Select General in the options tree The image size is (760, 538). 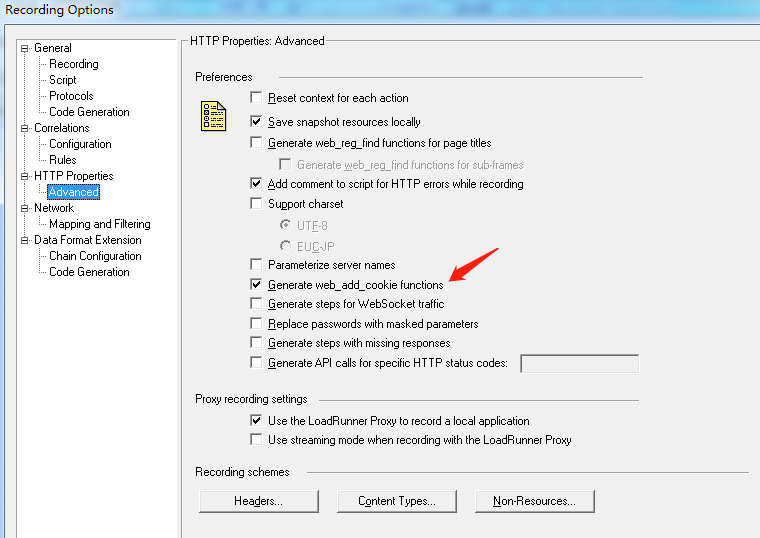tap(53, 48)
